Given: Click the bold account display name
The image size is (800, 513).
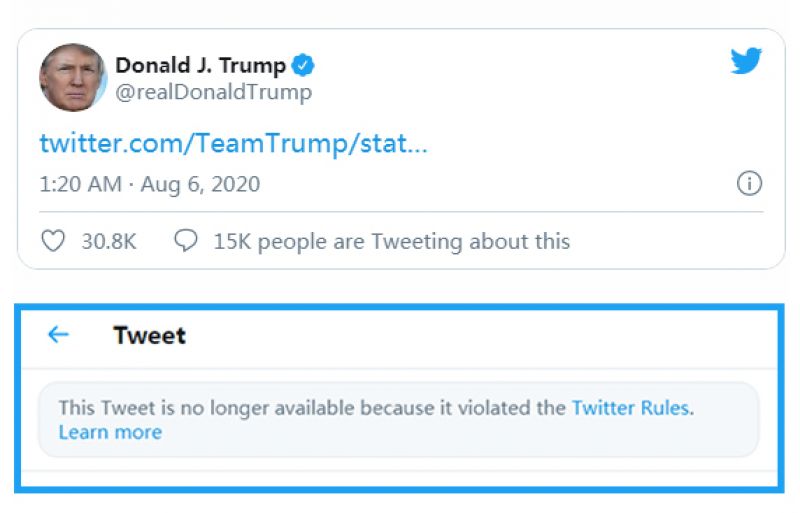Looking at the screenshot, I should click(x=200, y=66).
